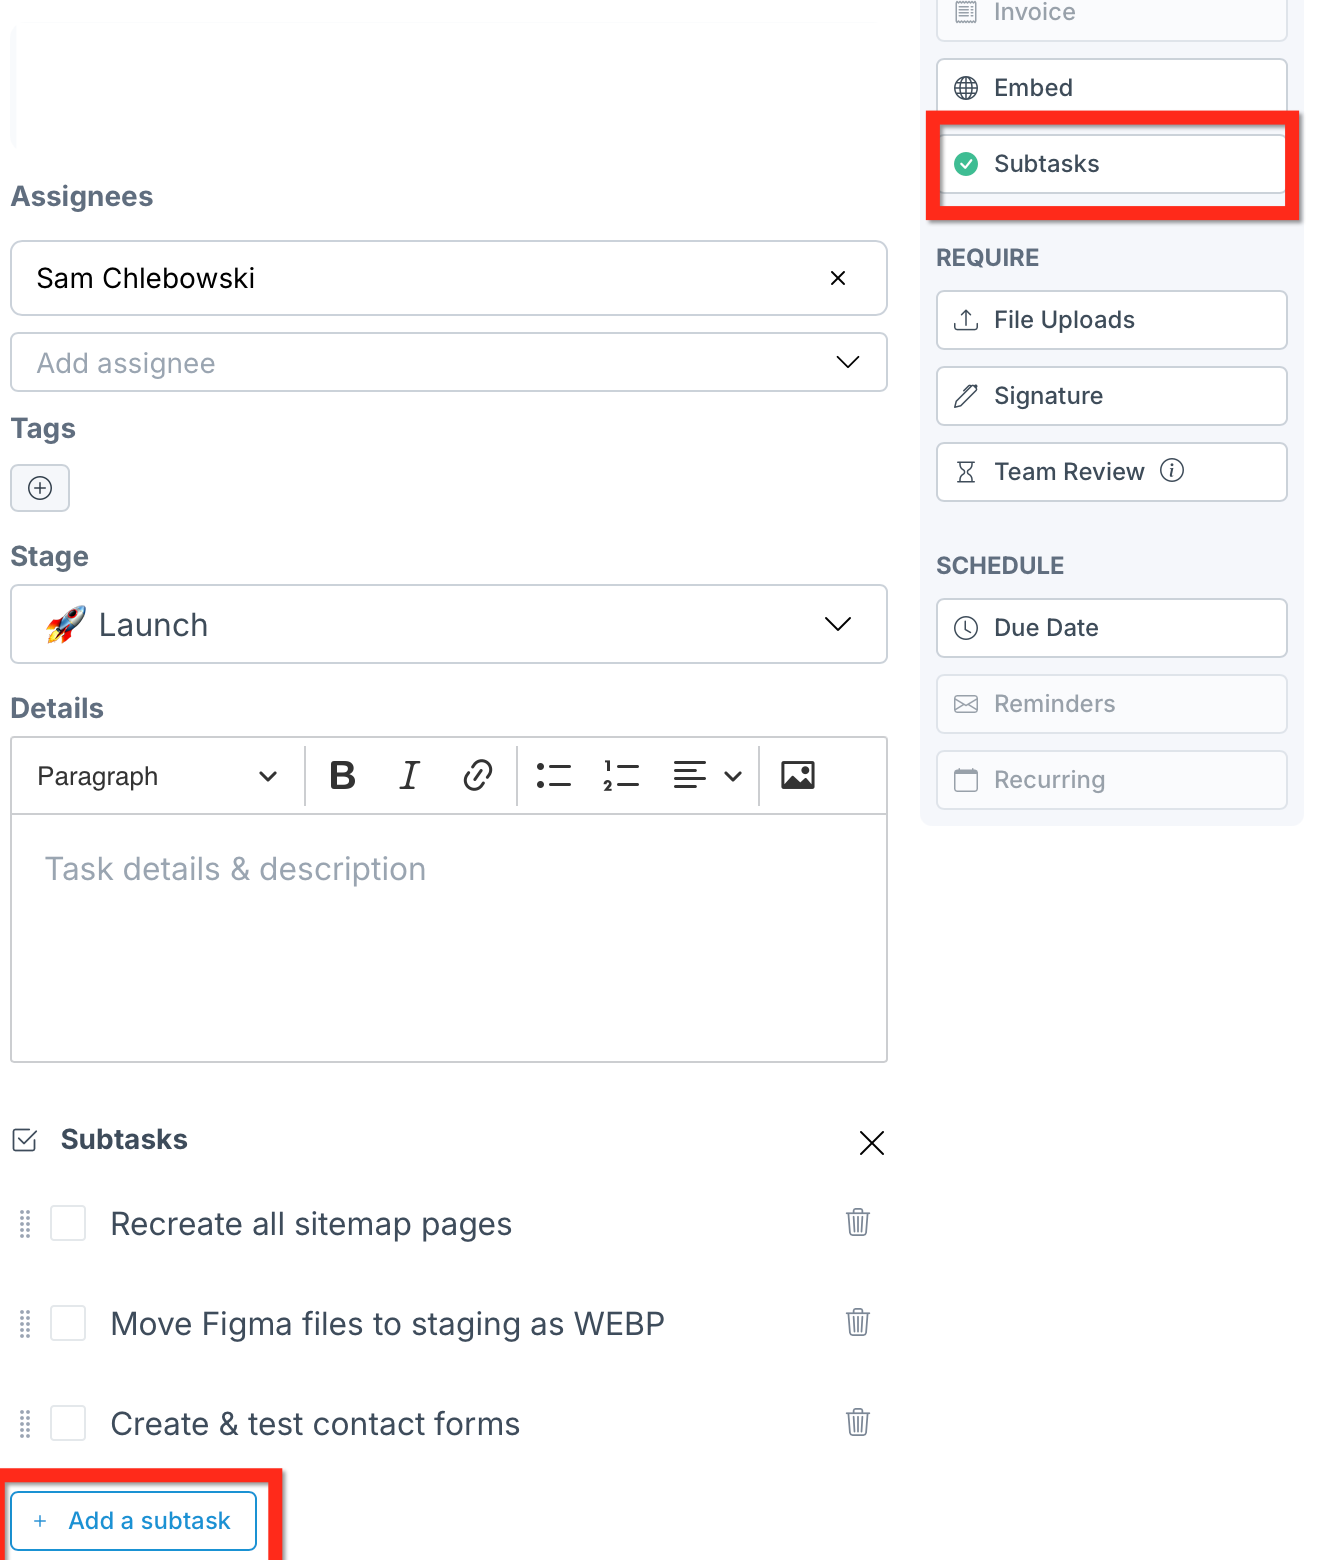Select the Due Date schedule option
Image resolution: width=1322 pixels, height=1560 pixels.
coord(1111,628)
